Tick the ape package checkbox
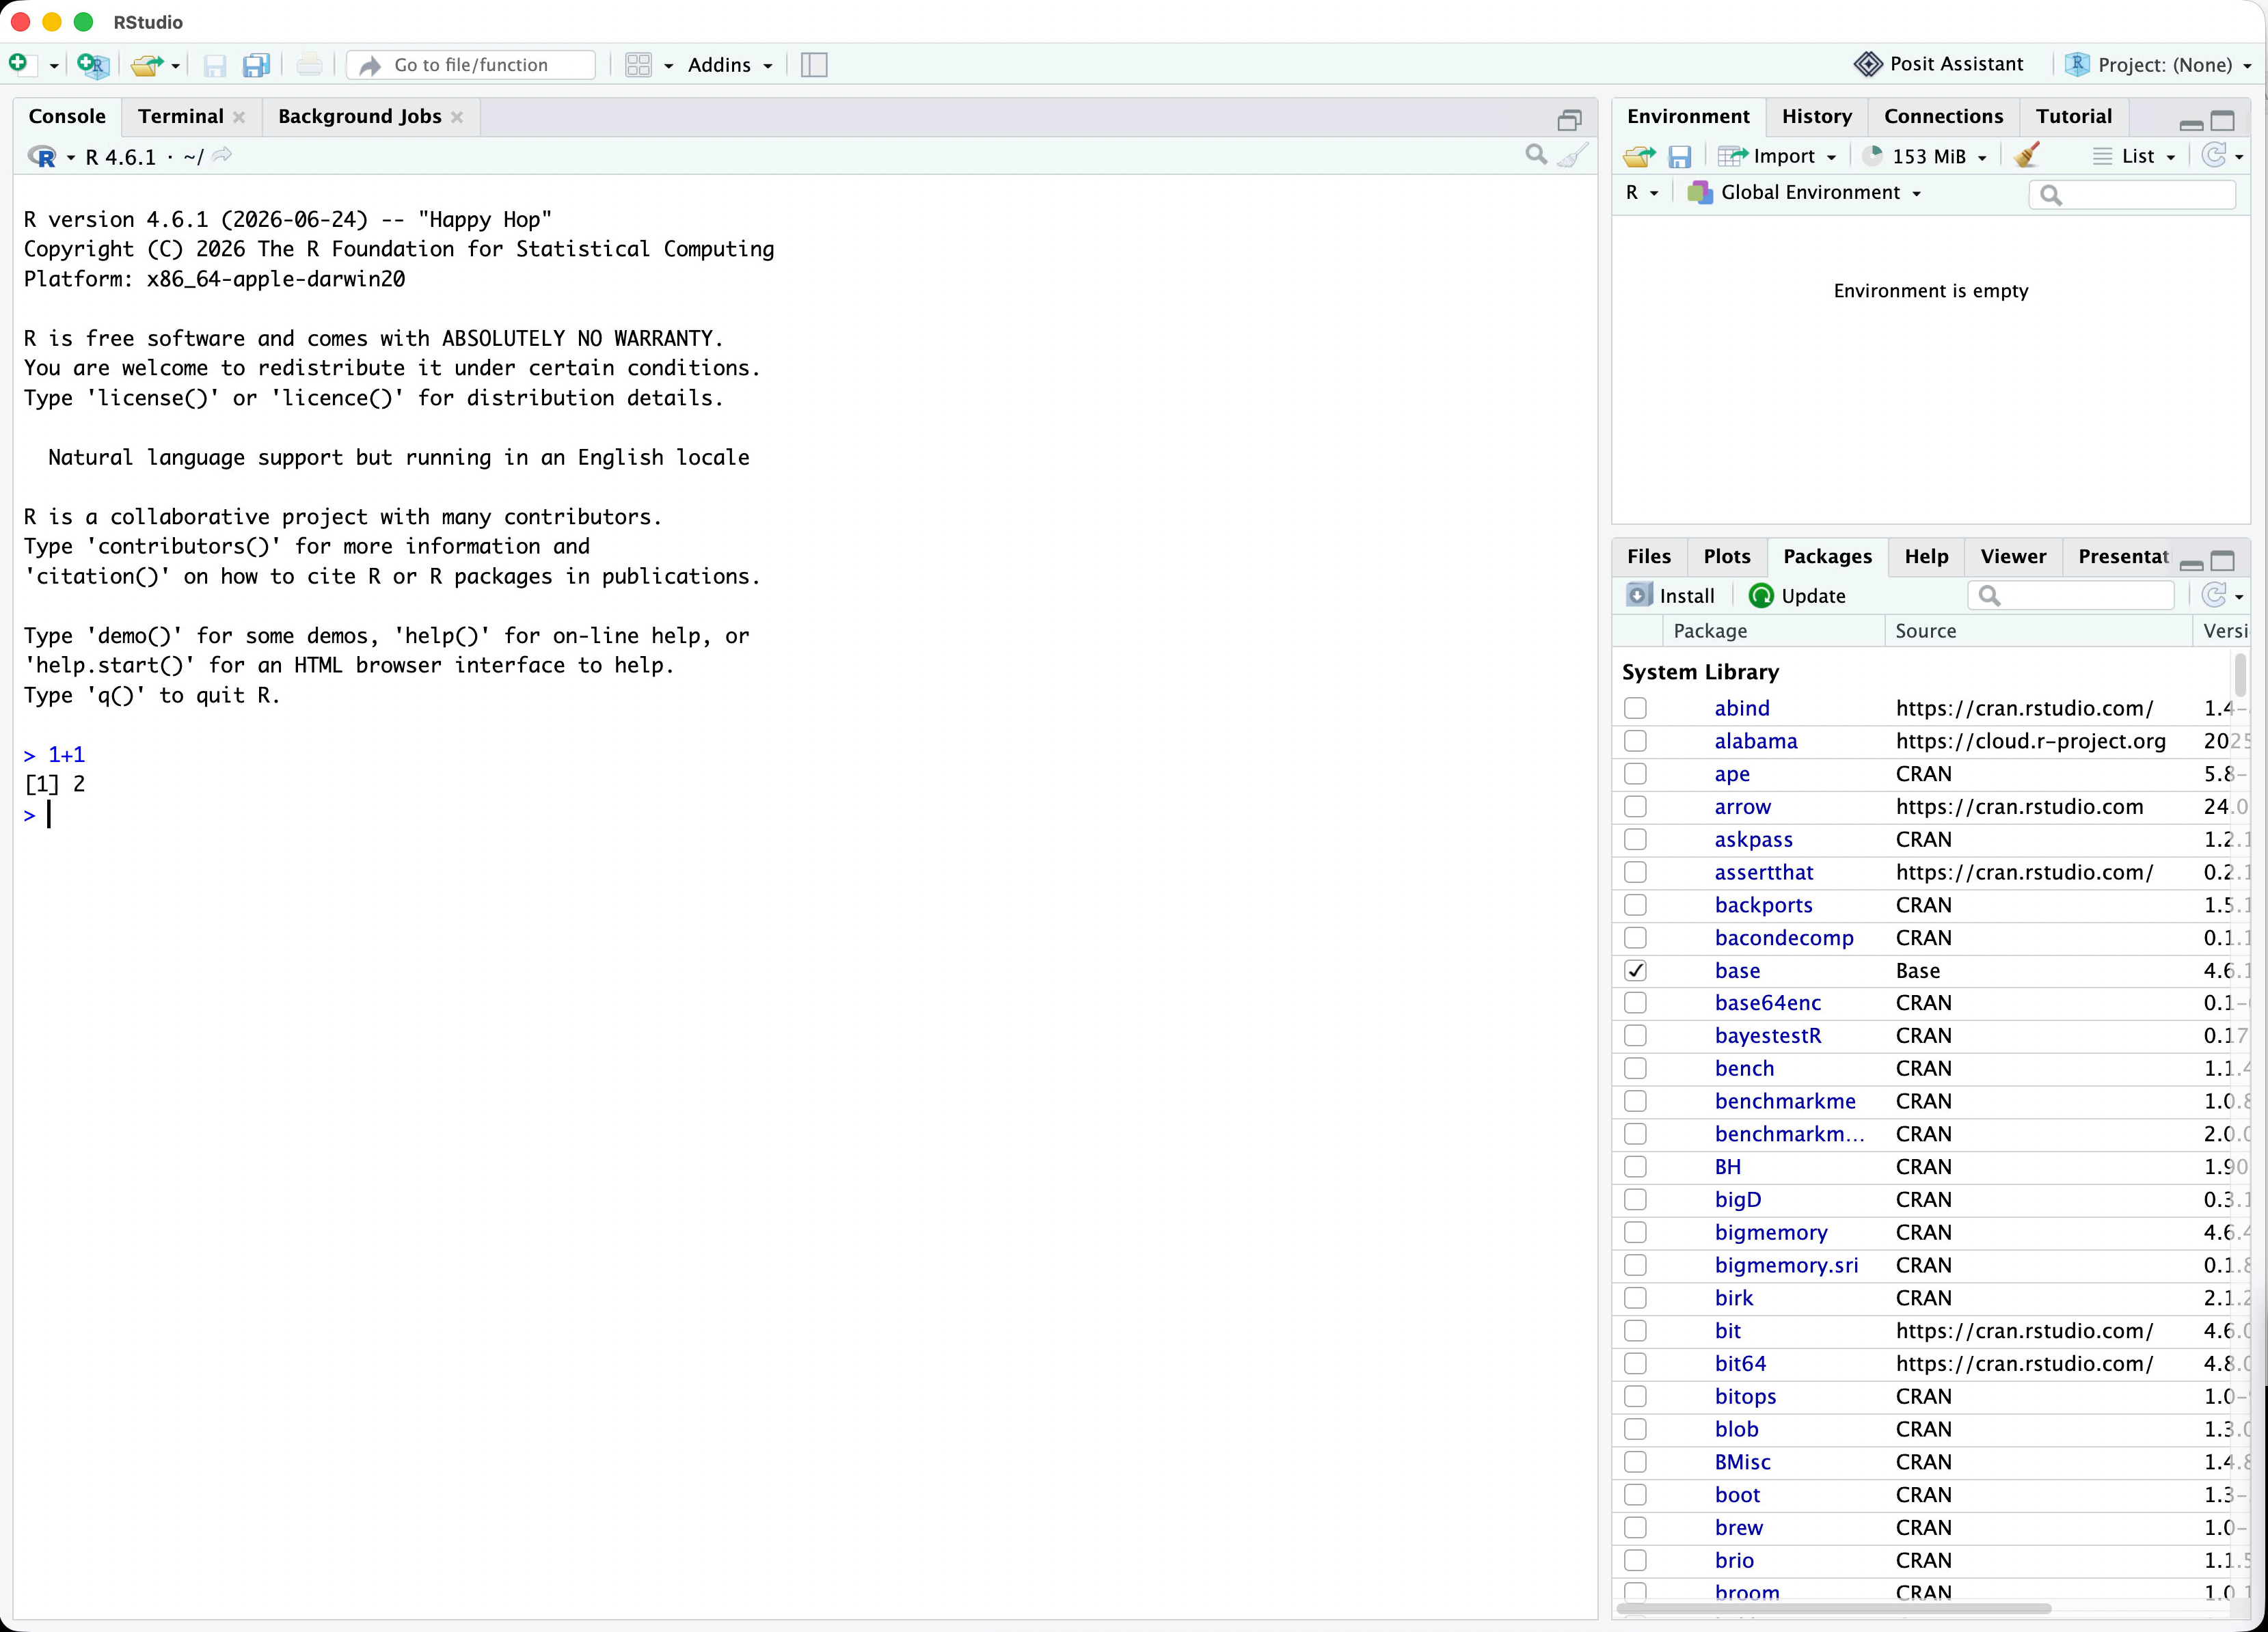Image resolution: width=2268 pixels, height=1632 pixels. pyautogui.click(x=1635, y=774)
